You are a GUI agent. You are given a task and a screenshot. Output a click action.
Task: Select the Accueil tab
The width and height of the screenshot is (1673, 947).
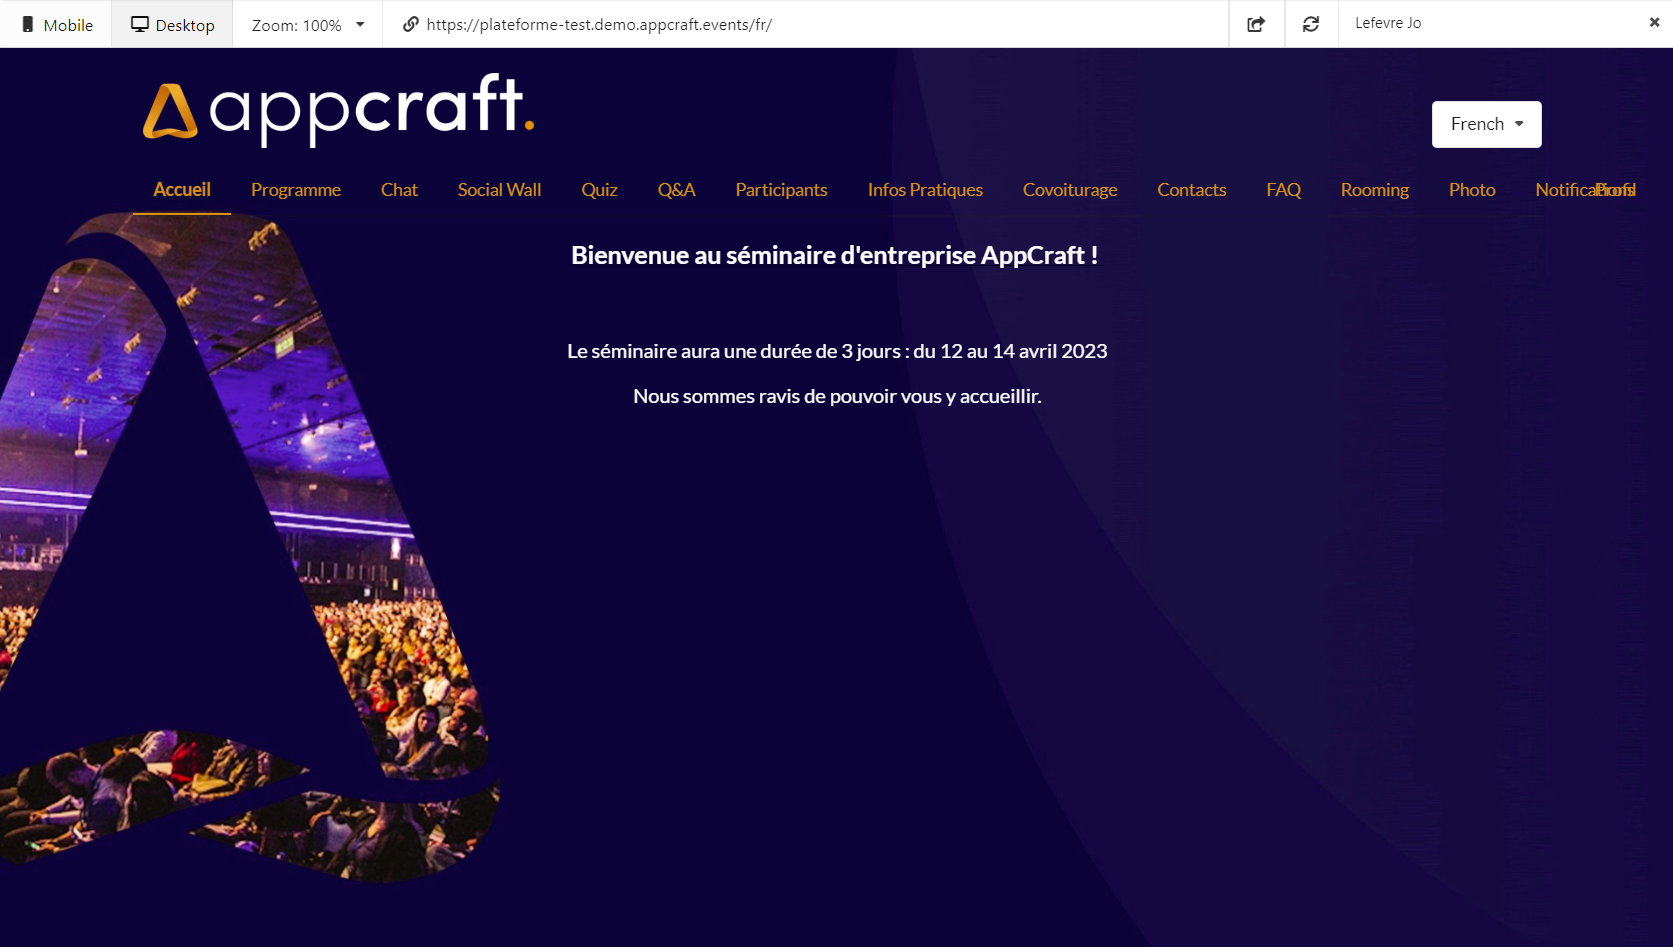pos(182,190)
